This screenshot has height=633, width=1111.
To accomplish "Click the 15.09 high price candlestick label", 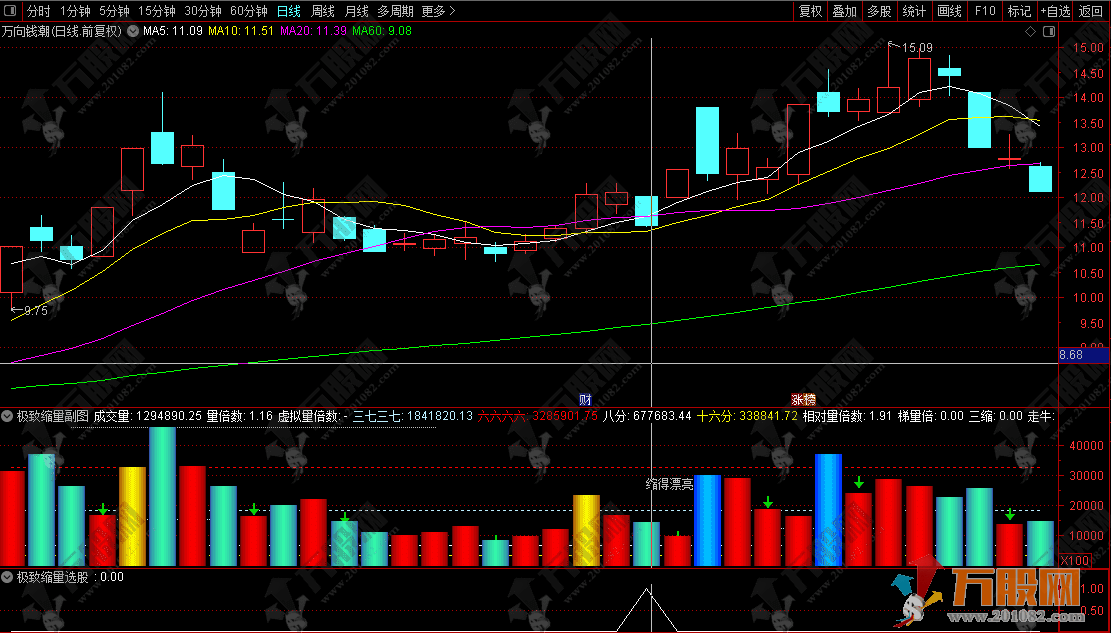I will (917, 48).
